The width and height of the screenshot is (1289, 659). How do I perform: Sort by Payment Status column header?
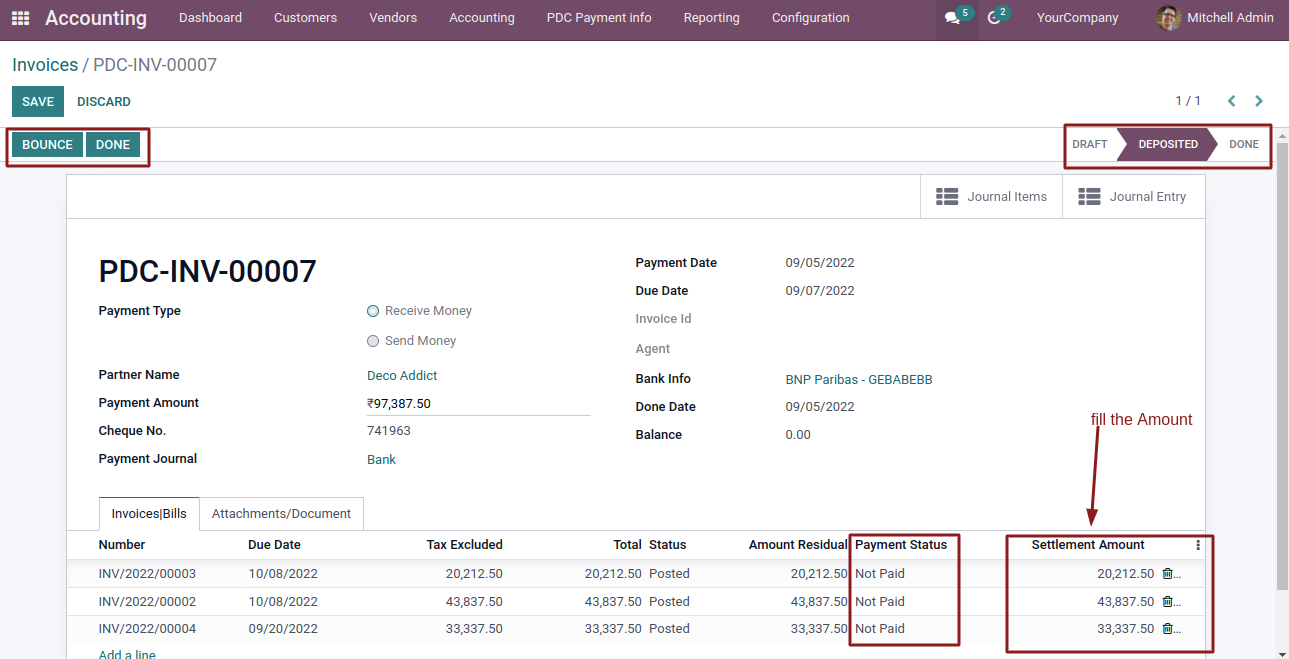pos(901,545)
